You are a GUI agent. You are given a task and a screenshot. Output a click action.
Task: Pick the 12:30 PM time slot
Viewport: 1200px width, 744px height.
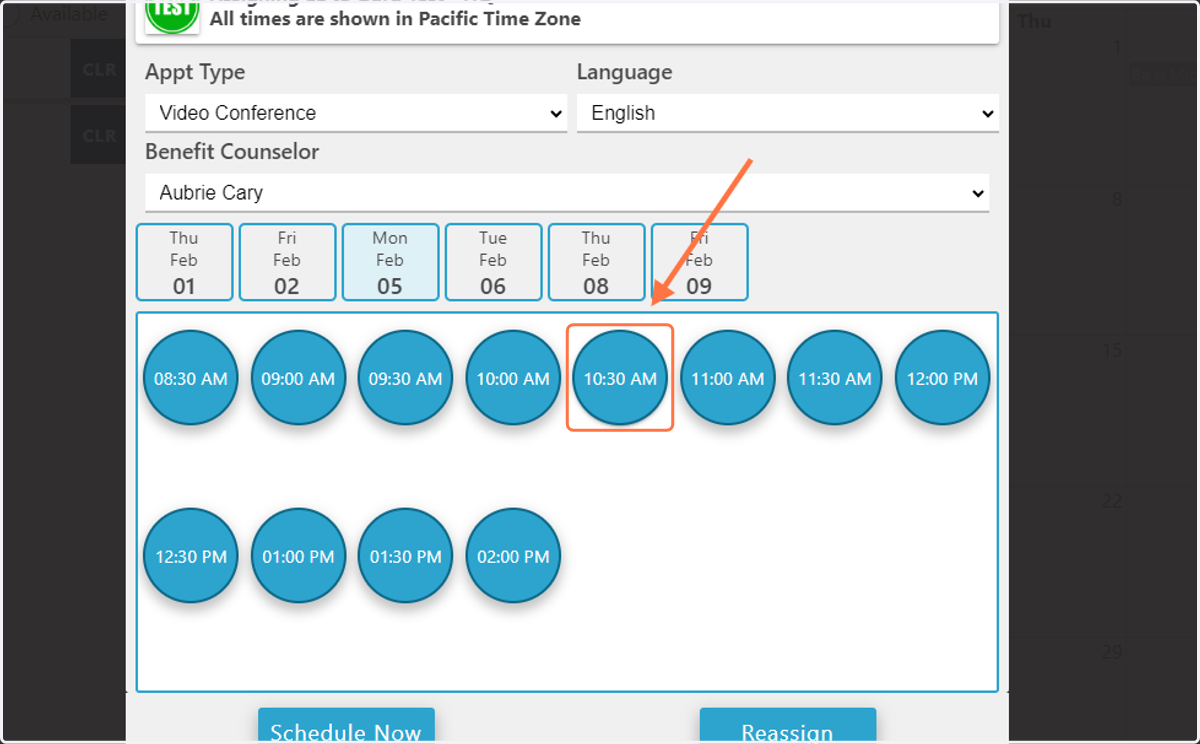click(191, 556)
